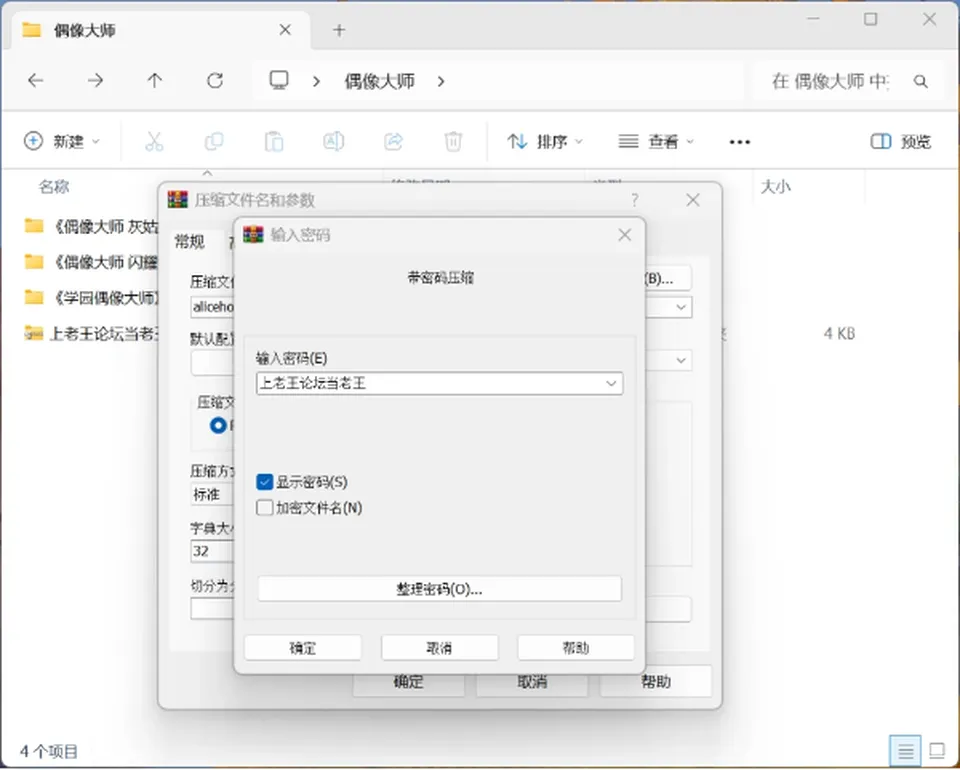Click 取消 in the password dialog
Image resolution: width=960 pixels, height=770 pixels.
coord(440,648)
